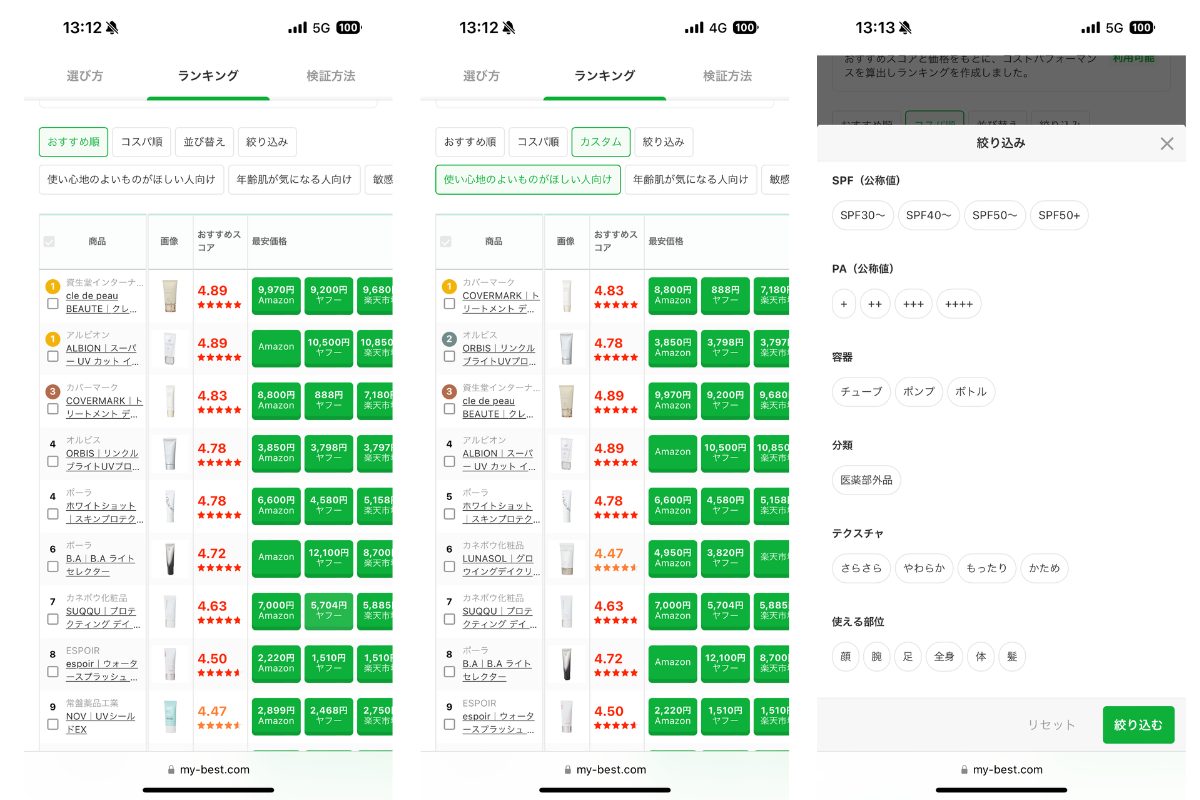Select ランキング tab in middle screenshot
The width and height of the screenshot is (1200, 800).
pos(604,76)
